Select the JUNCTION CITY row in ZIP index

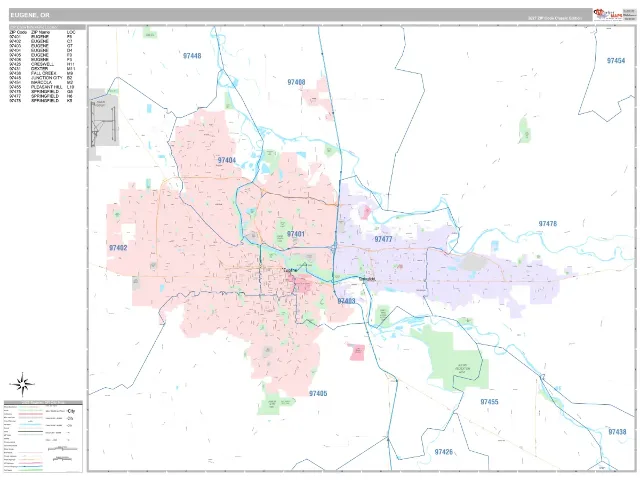(42, 78)
